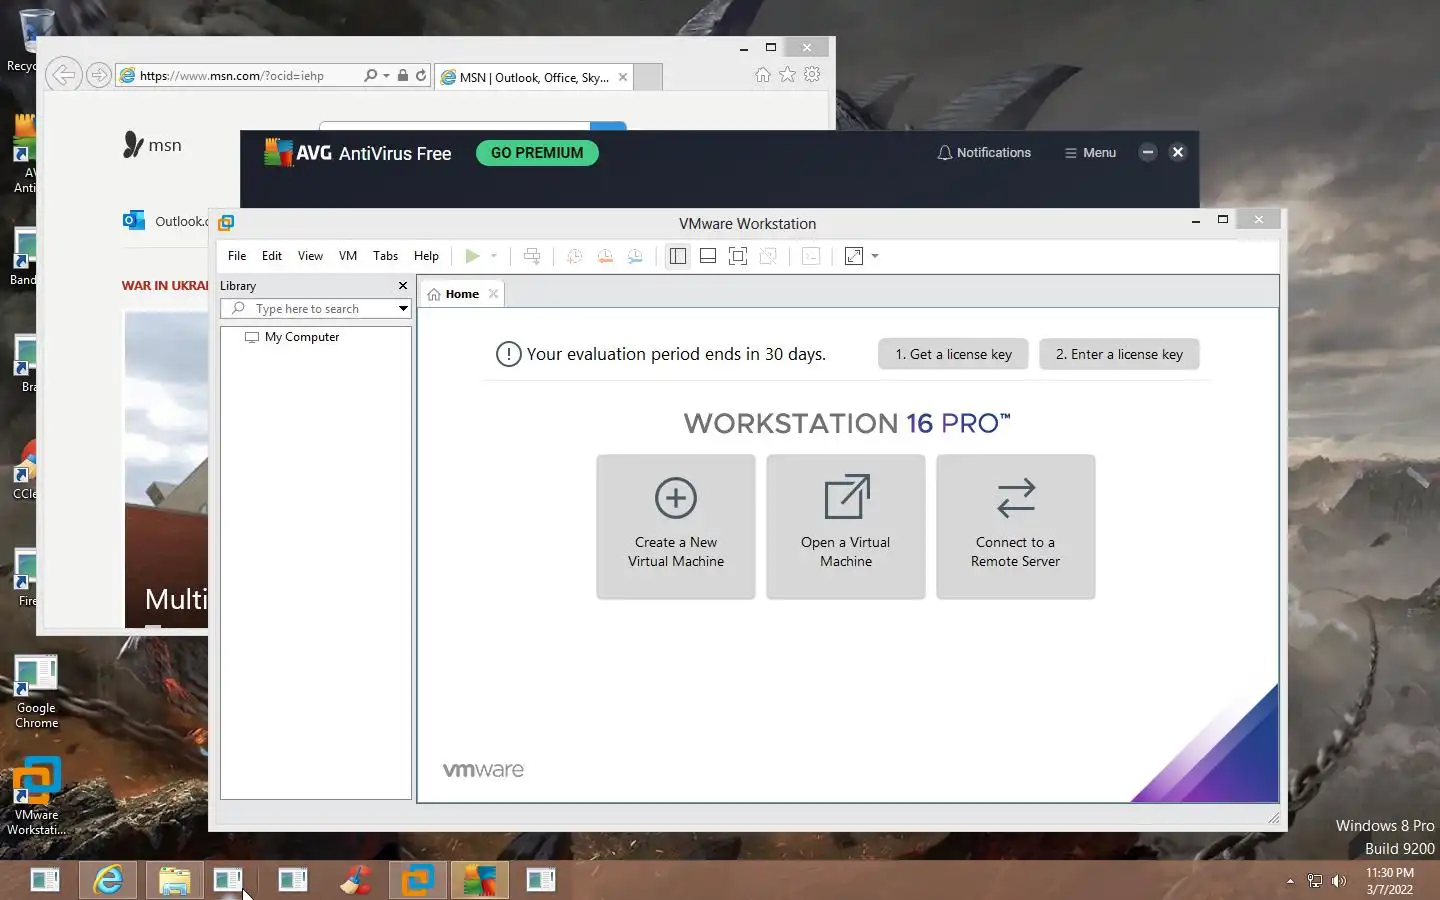Image resolution: width=1440 pixels, height=900 pixels.
Task: Open the Edit menu in VMware
Action: [x=272, y=256]
